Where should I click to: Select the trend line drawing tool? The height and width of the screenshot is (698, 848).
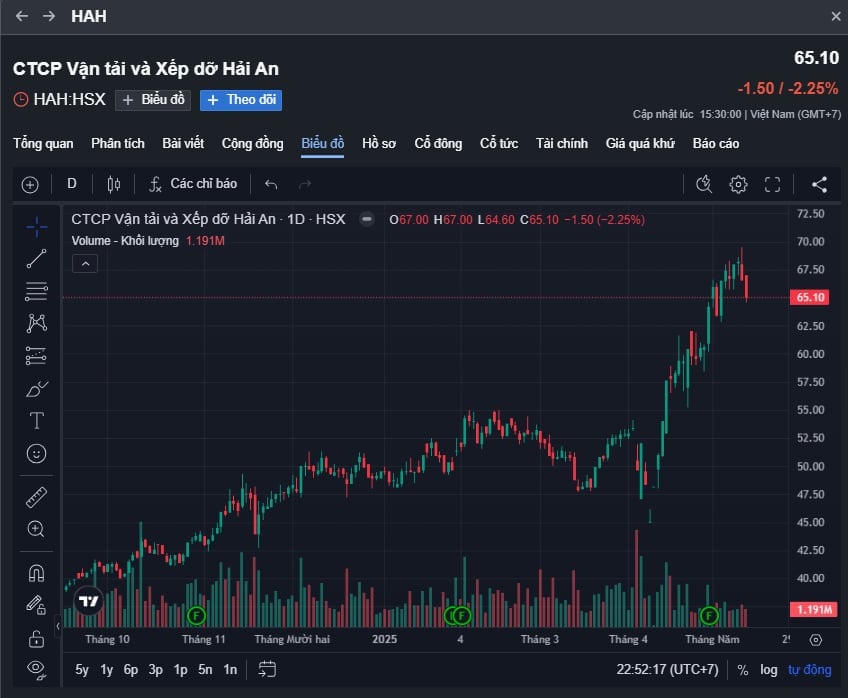click(36, 258)
